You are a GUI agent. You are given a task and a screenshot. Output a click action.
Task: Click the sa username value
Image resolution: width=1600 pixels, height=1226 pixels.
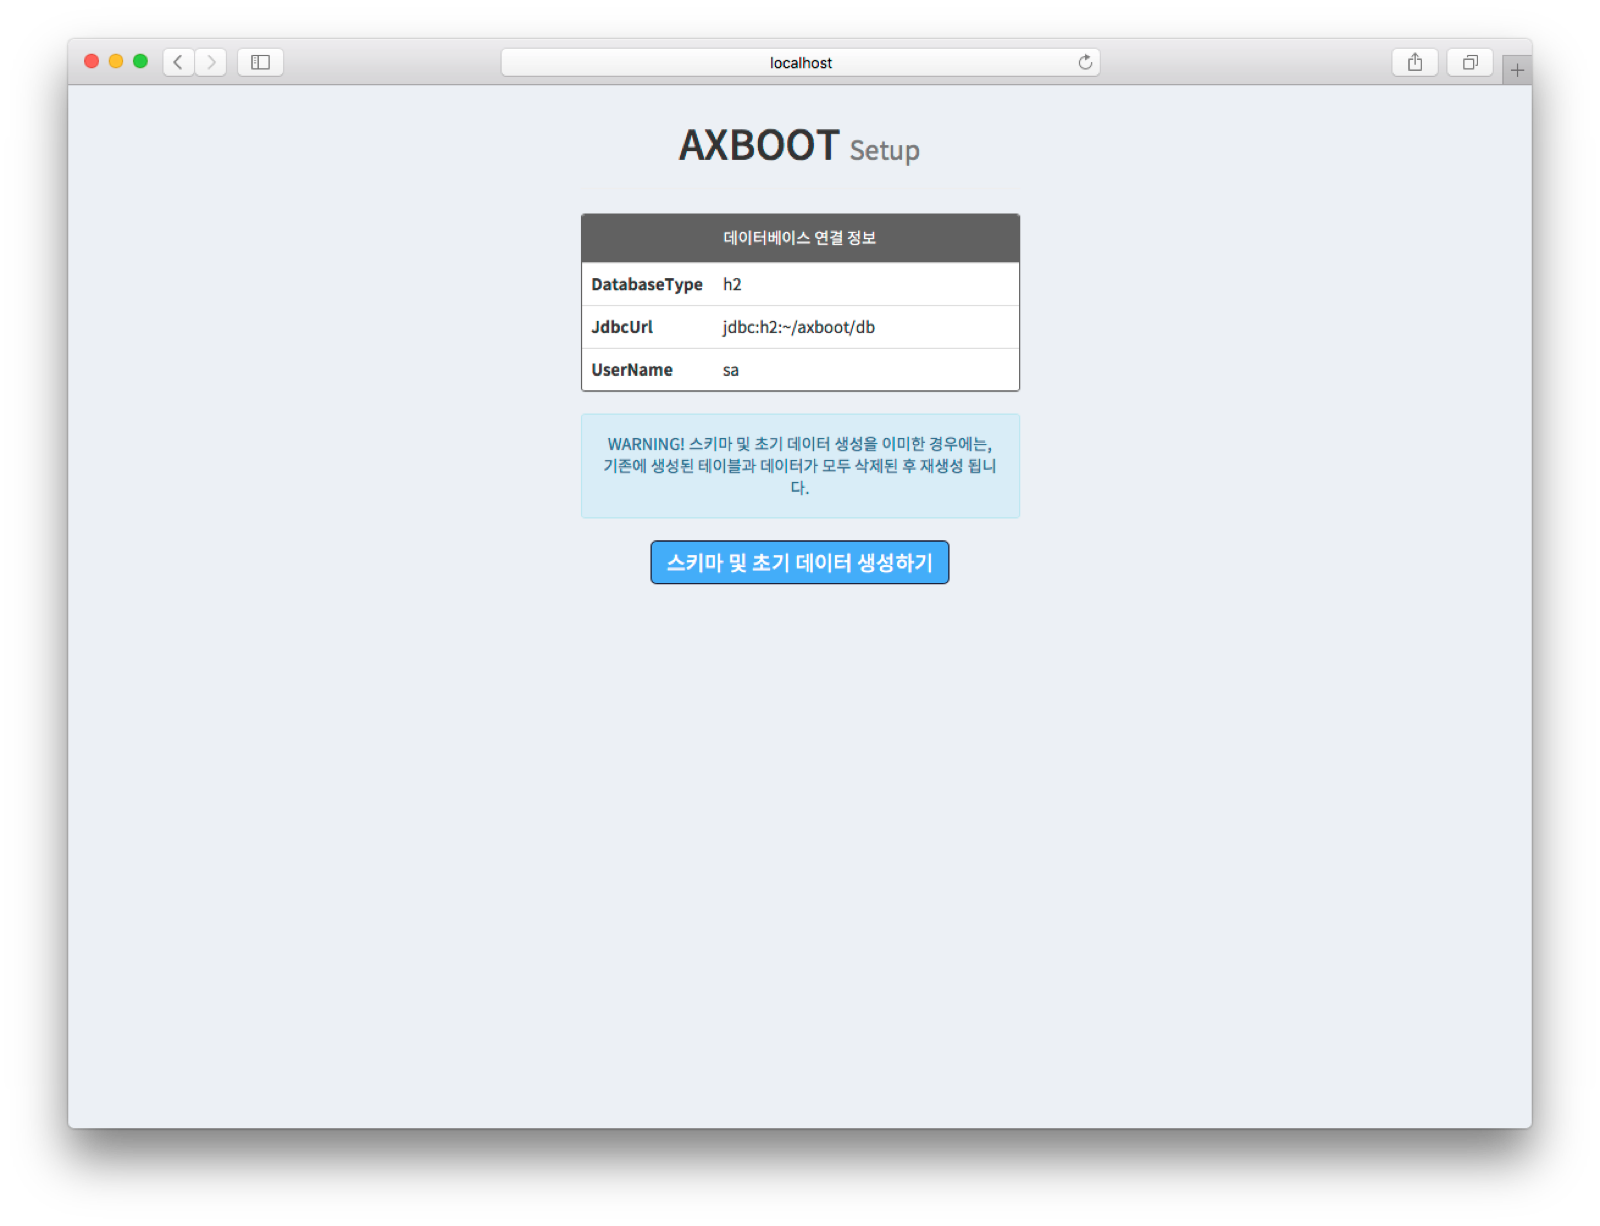tap(731, 370)
